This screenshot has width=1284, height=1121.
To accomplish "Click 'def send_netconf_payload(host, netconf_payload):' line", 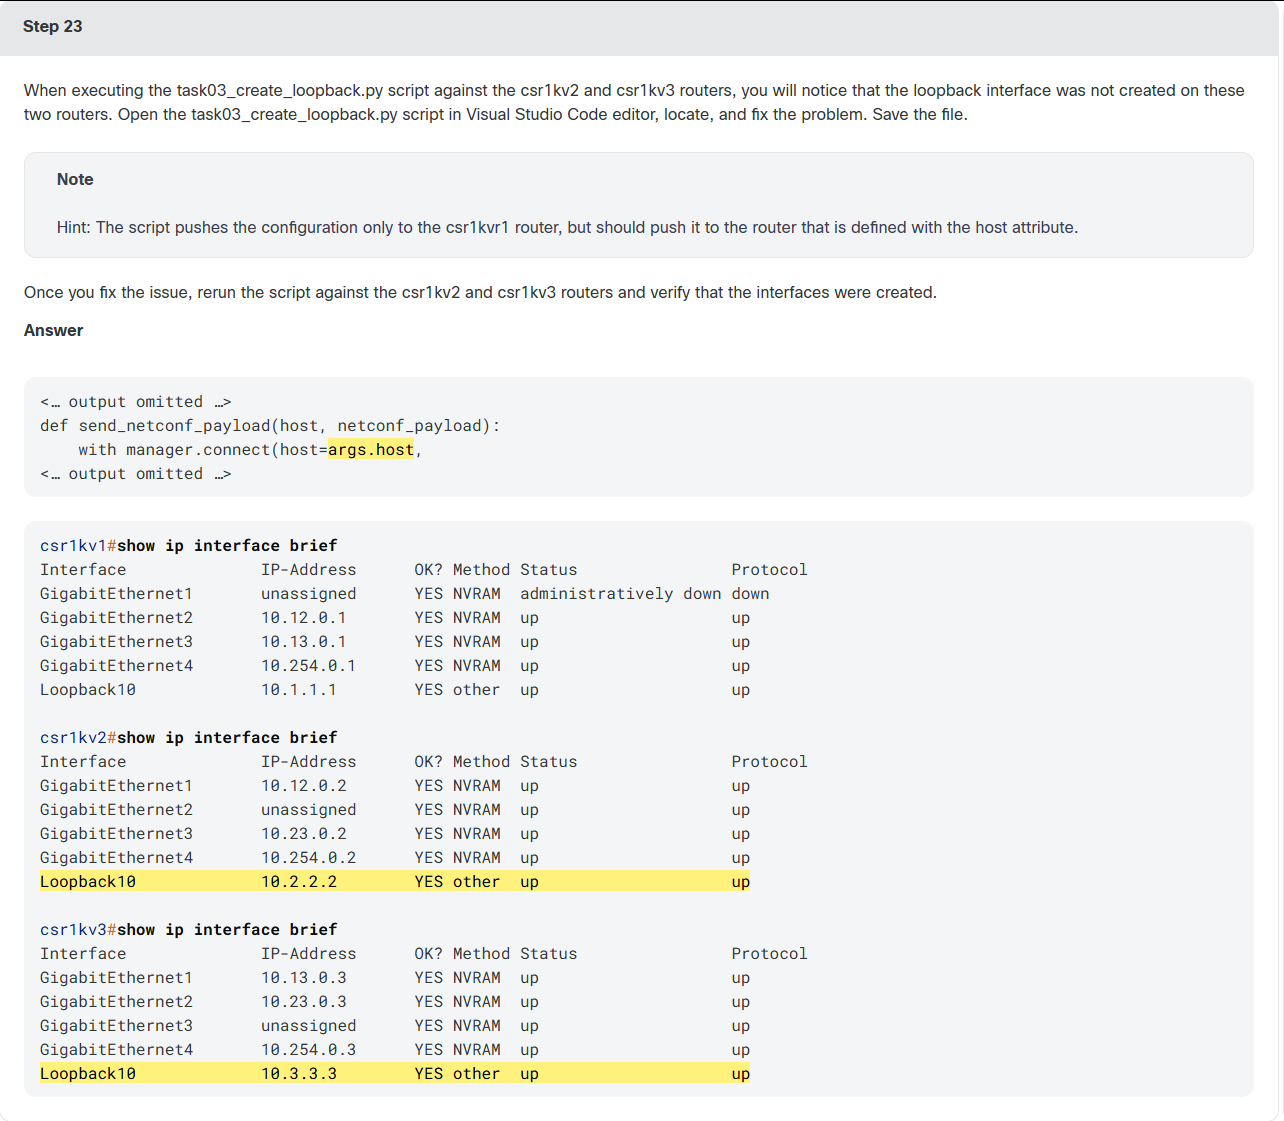I will click(x=270, y=426).
